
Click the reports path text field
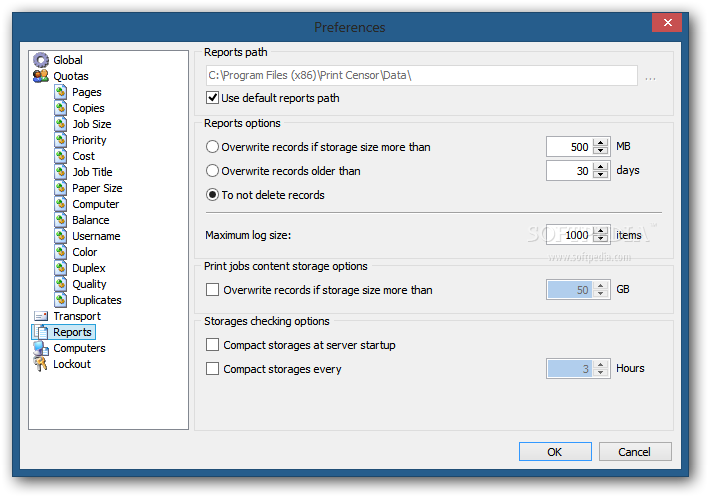(421, 75)
